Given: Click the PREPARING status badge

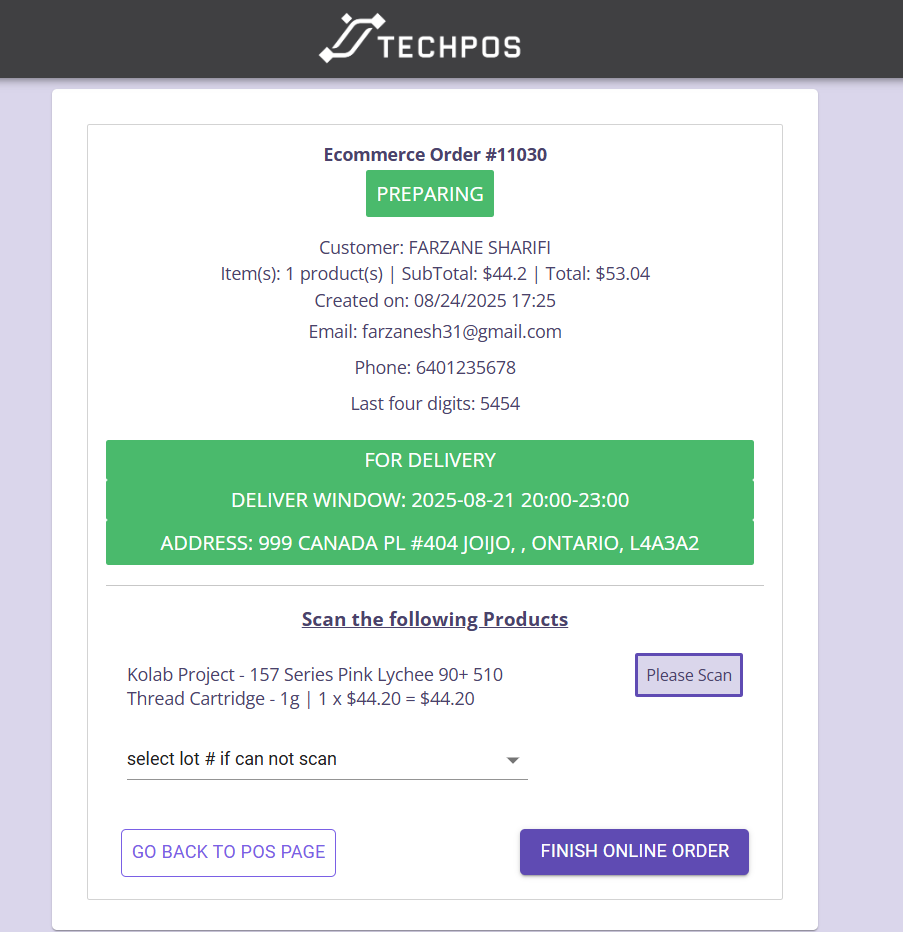Looking at the screenshot, I should coord(430,194).
